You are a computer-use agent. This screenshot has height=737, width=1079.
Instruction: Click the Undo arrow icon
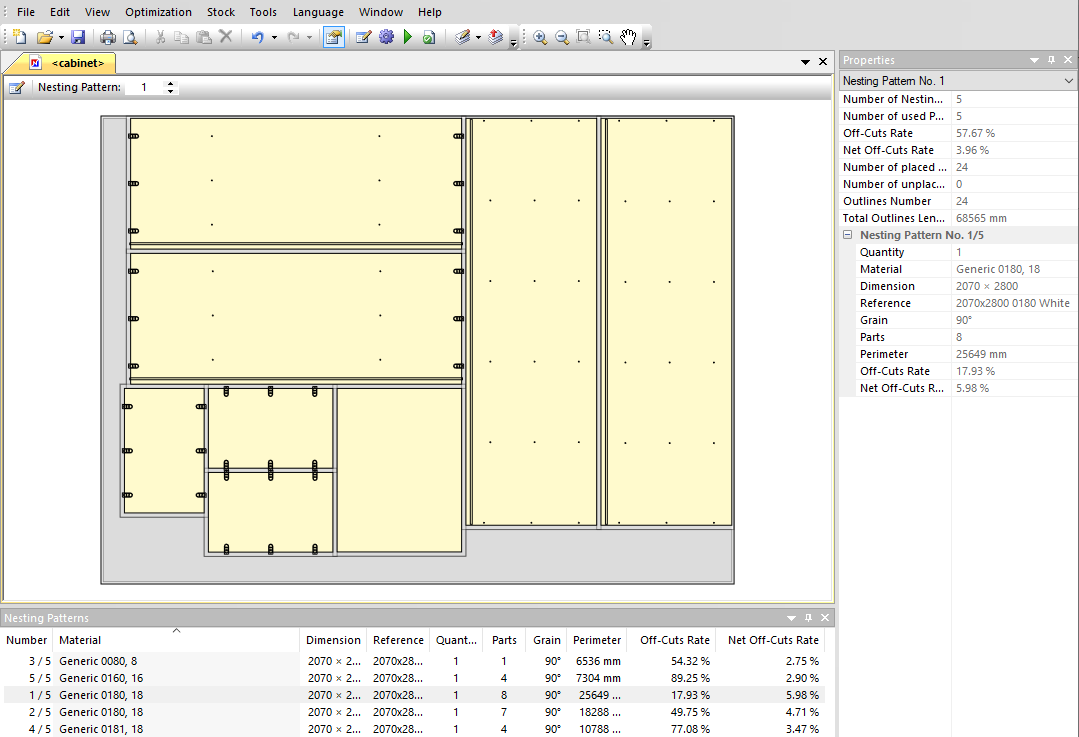257,37
